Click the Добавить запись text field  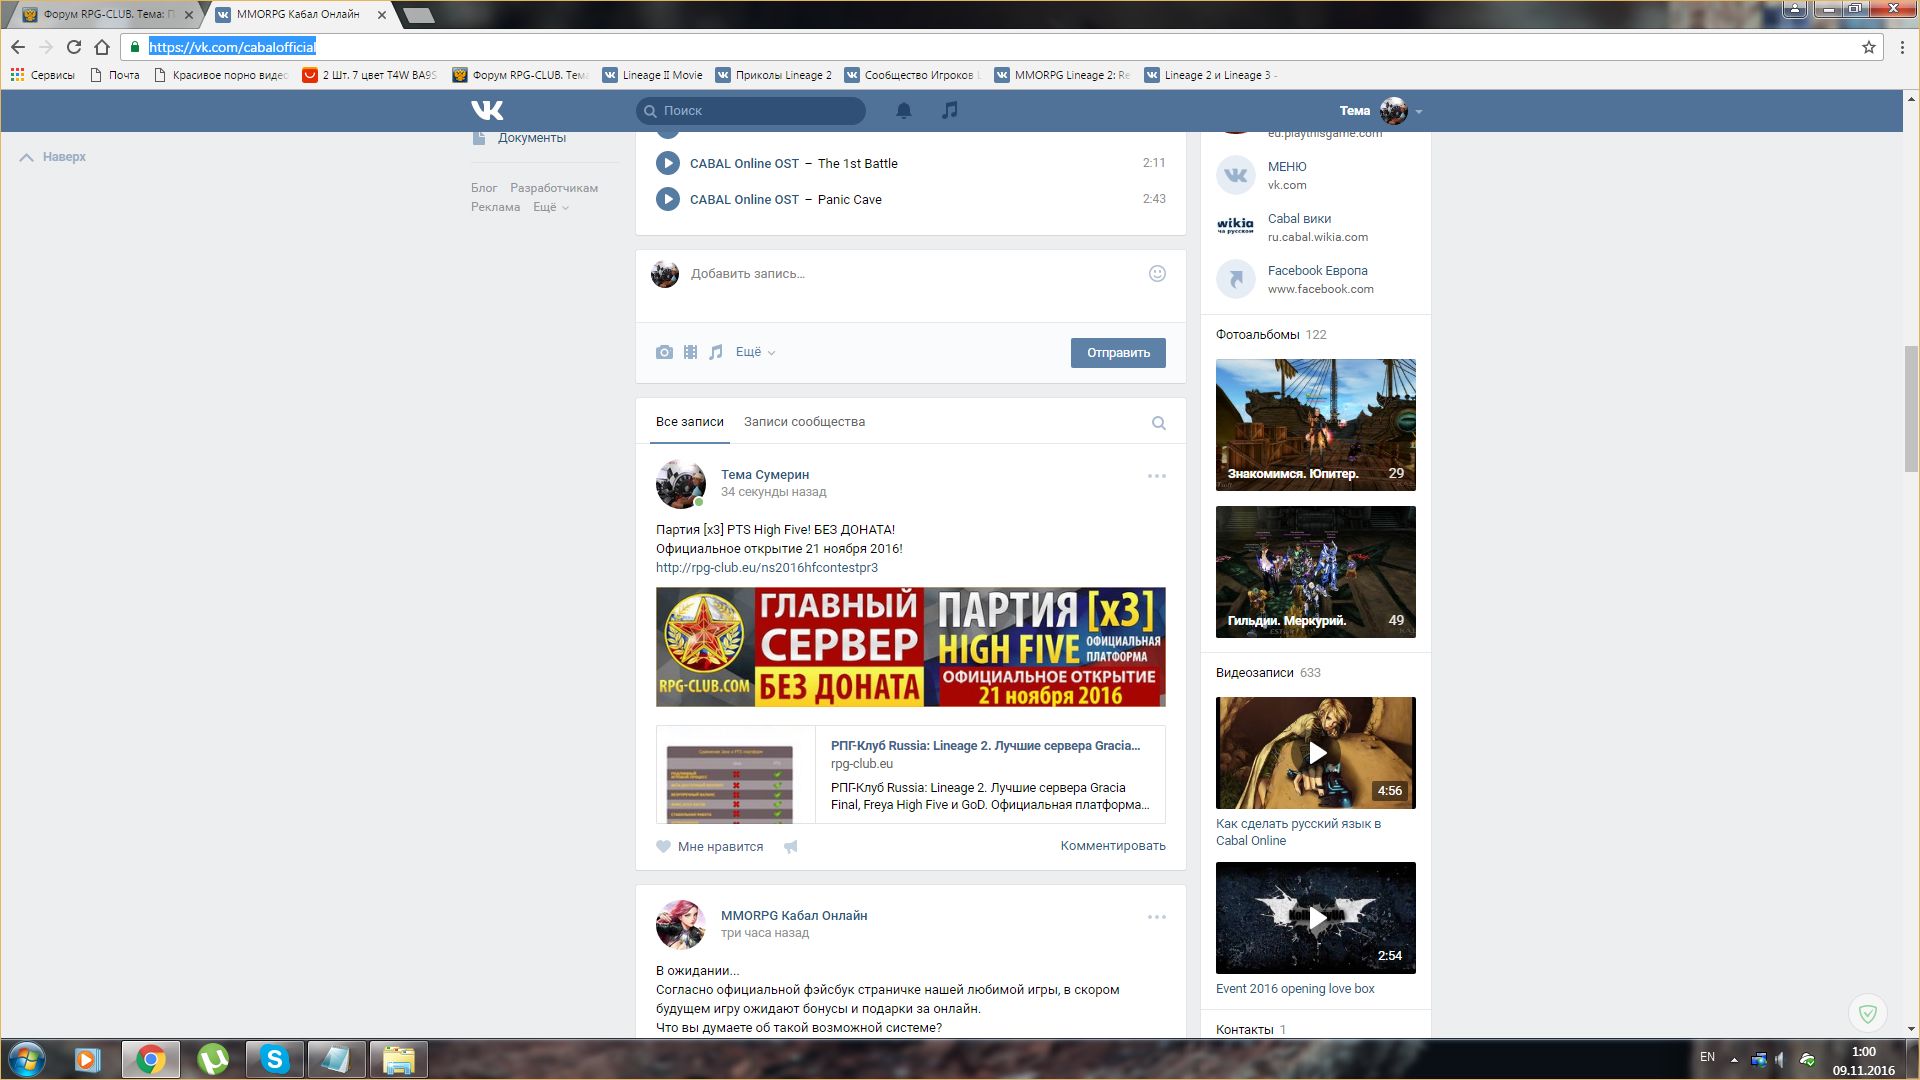pos(900,274)
